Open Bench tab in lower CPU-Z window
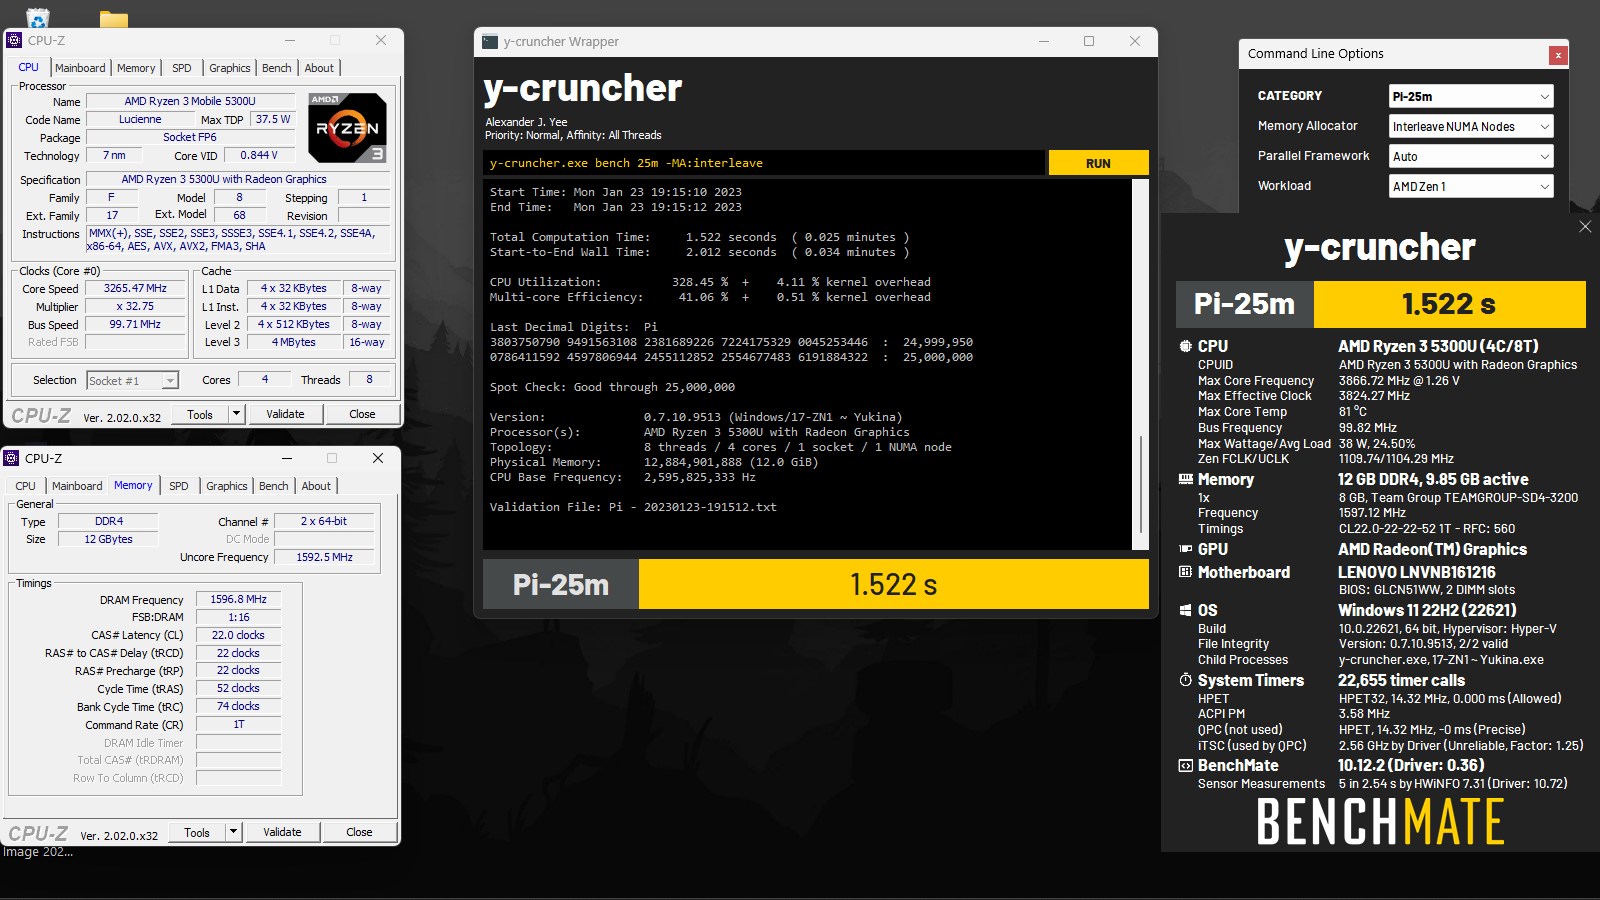This screenshot has height=900, width=1600. click(274, 486)
